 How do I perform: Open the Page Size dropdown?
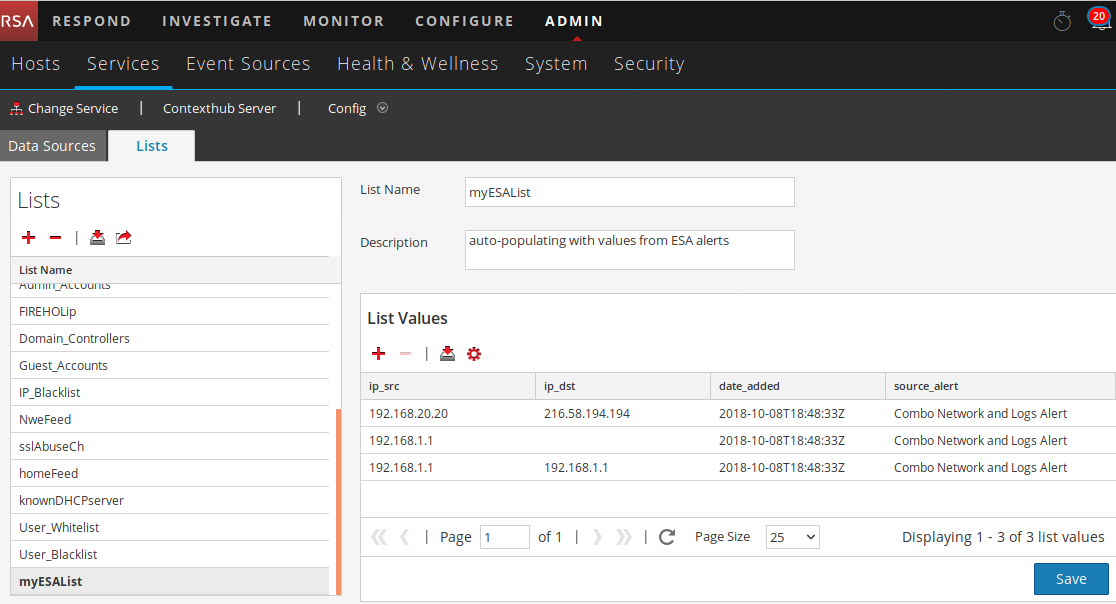[x=793, y=537]
